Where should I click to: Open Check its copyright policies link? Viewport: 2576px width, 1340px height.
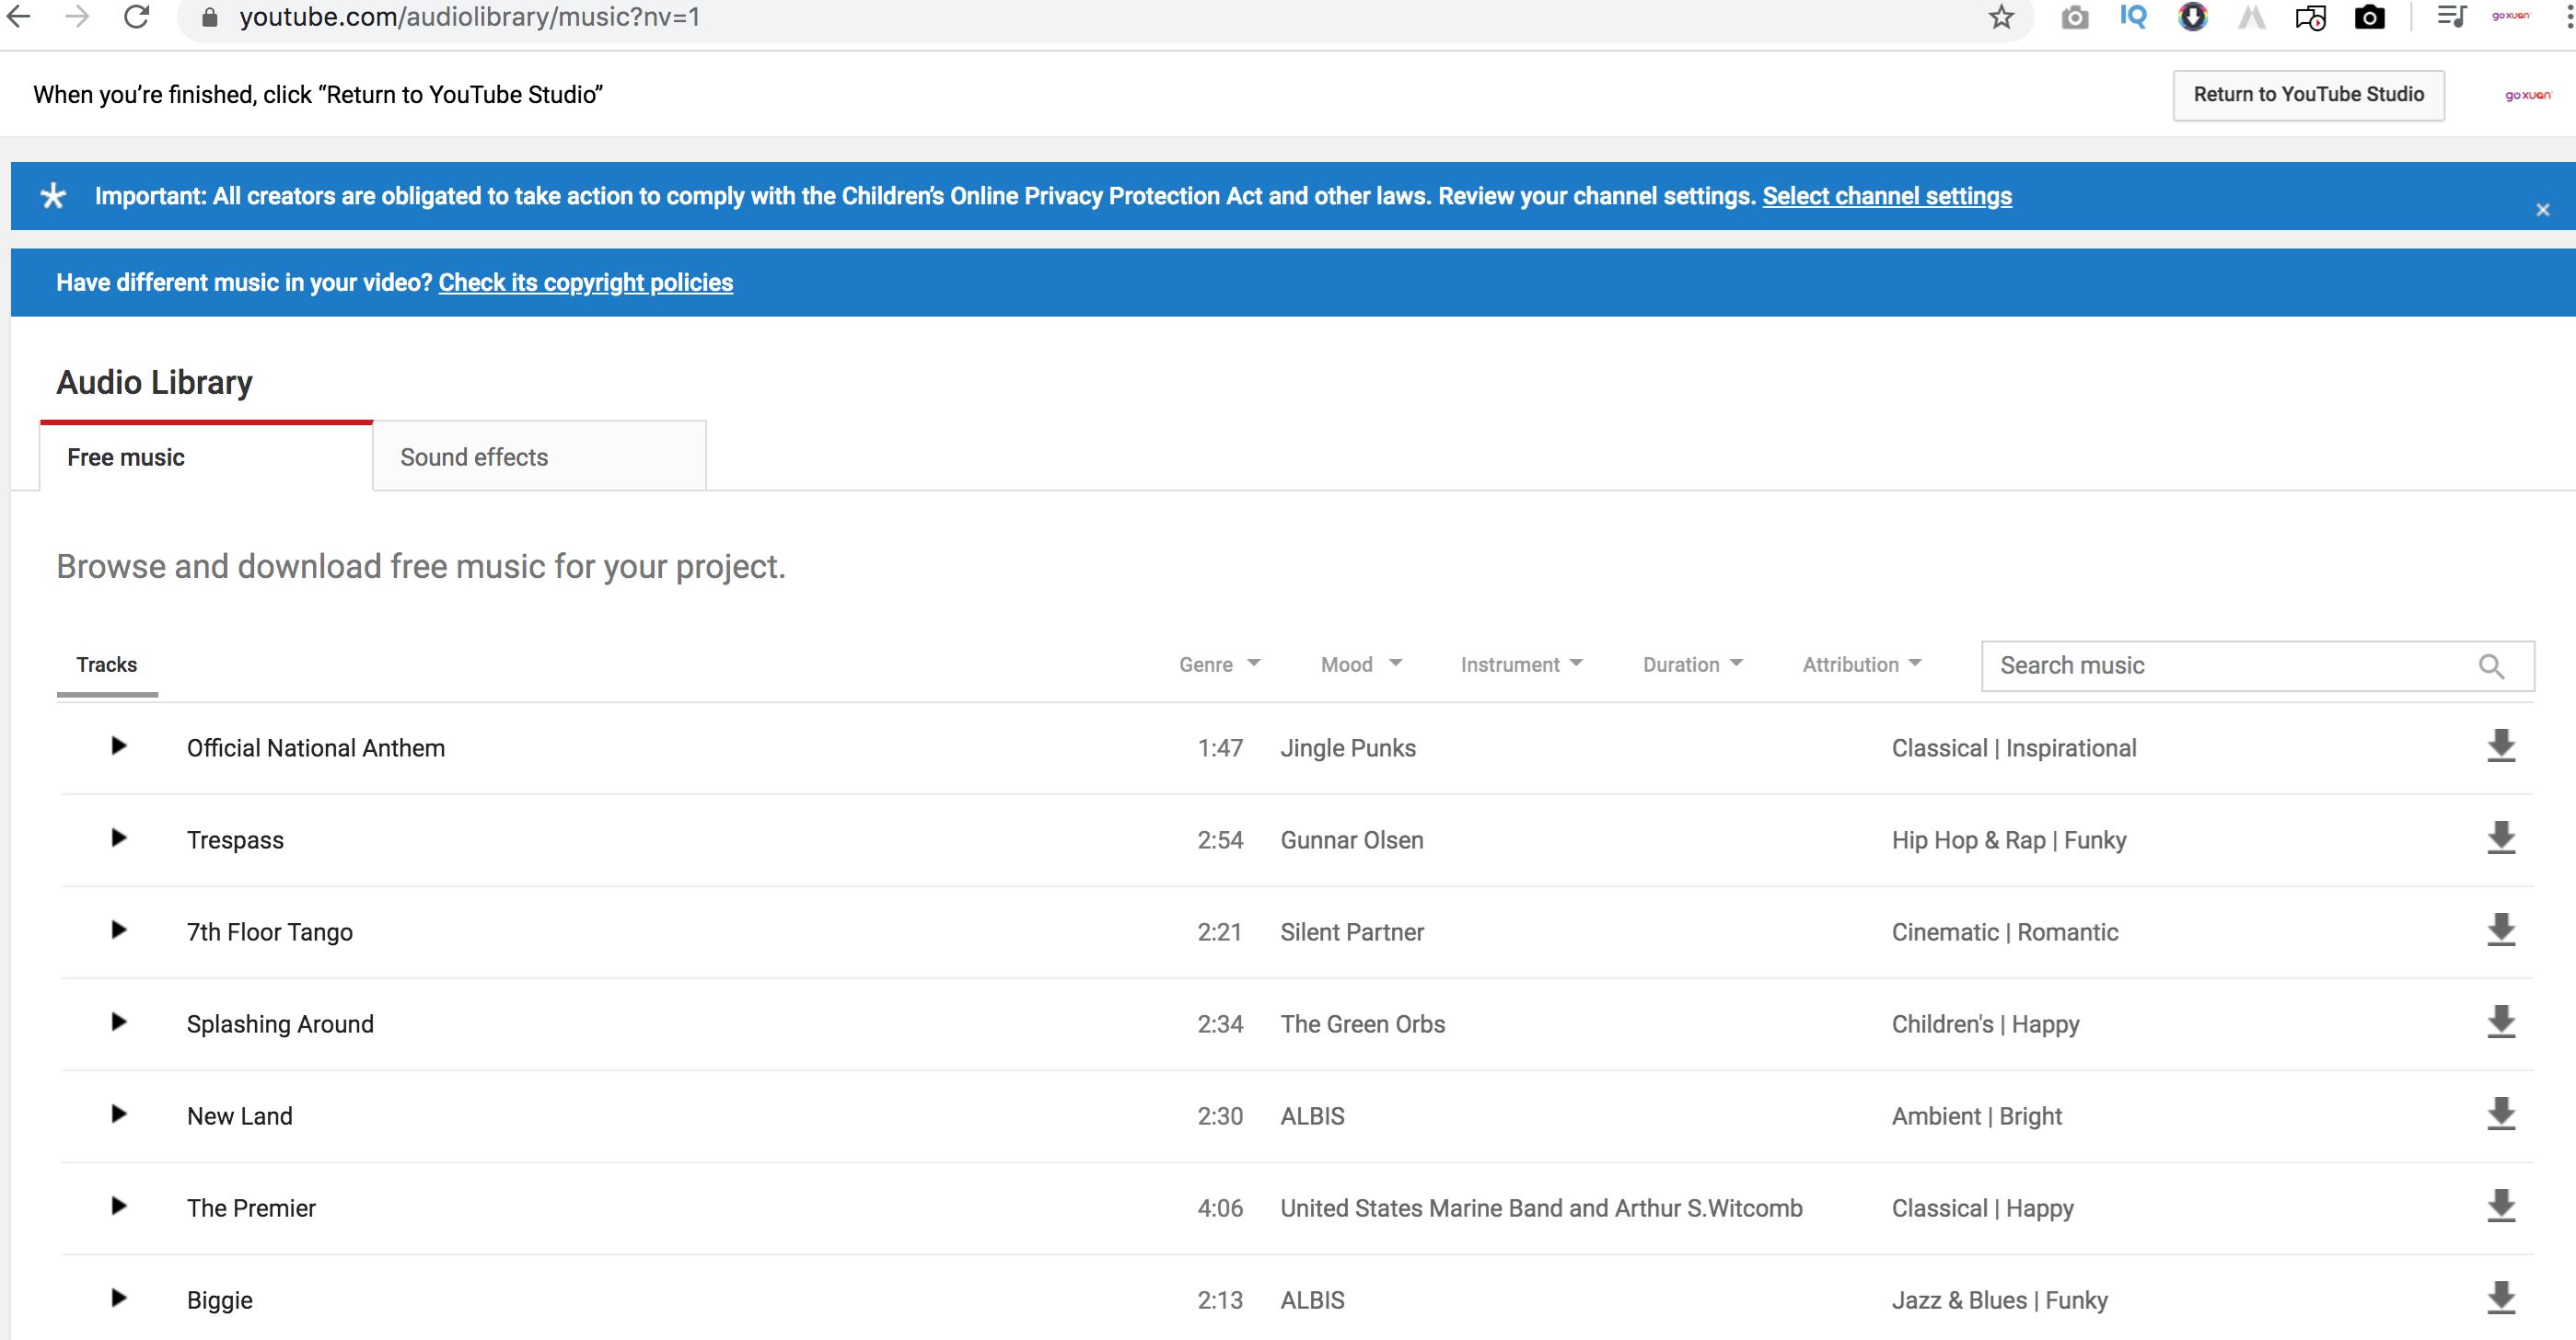[585, 283]
